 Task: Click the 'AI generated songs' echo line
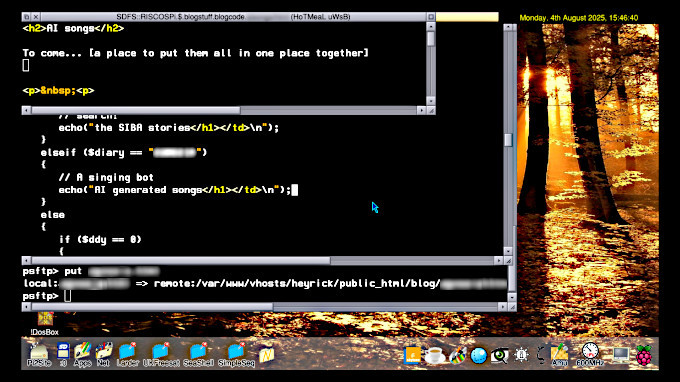[x=175, y=190]
